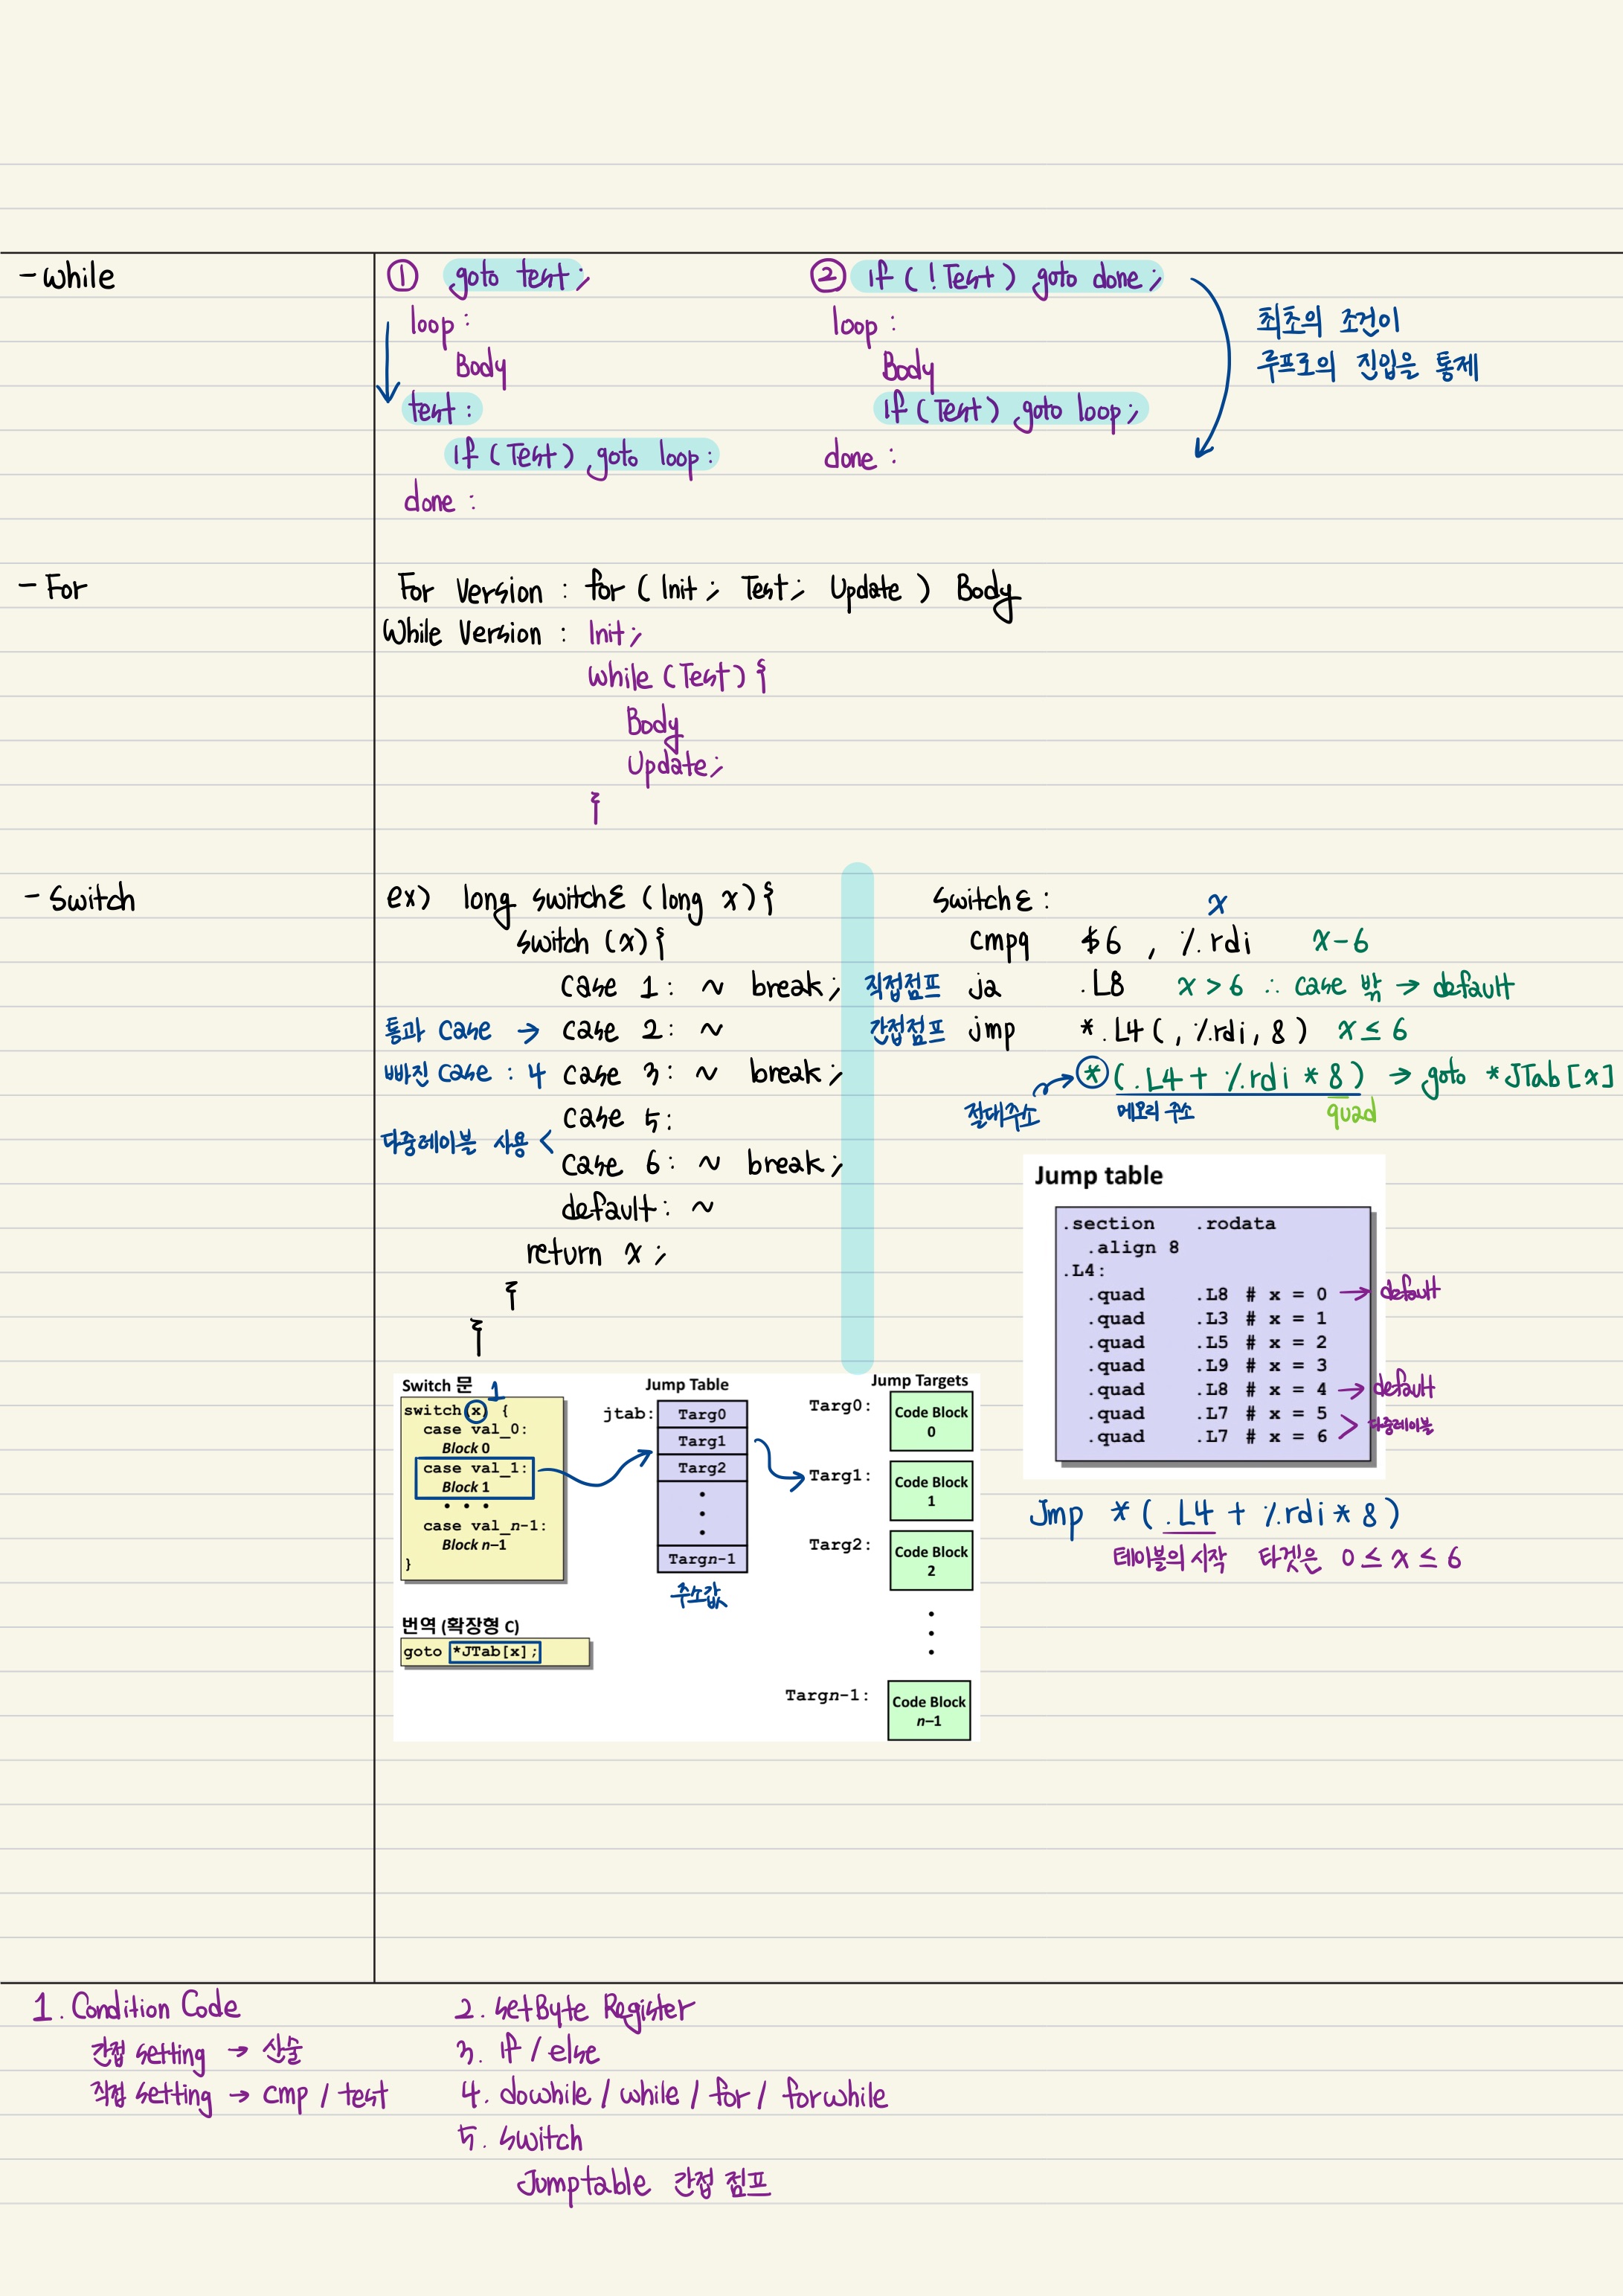
Task: Click the Jump table heading text
Action: click(x=1098, y=1176)
